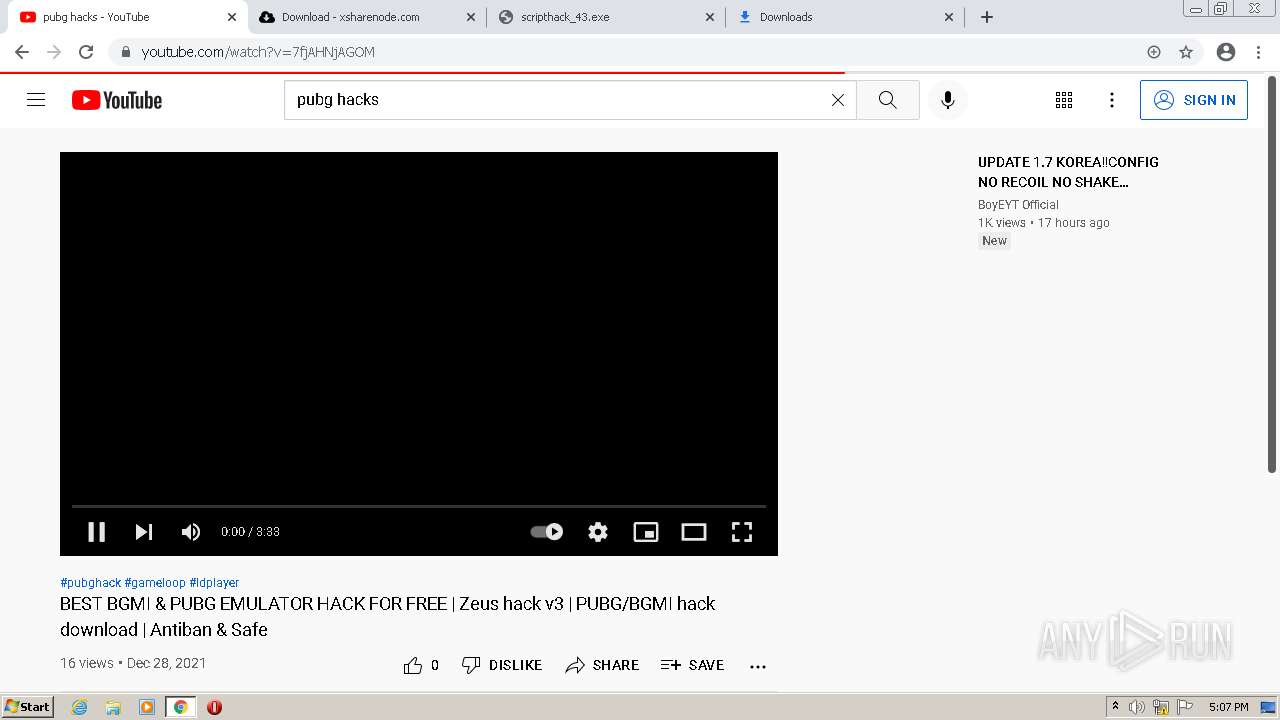The image size is (1280, 720).
Task: Pause the video
Action: [97, 532]
